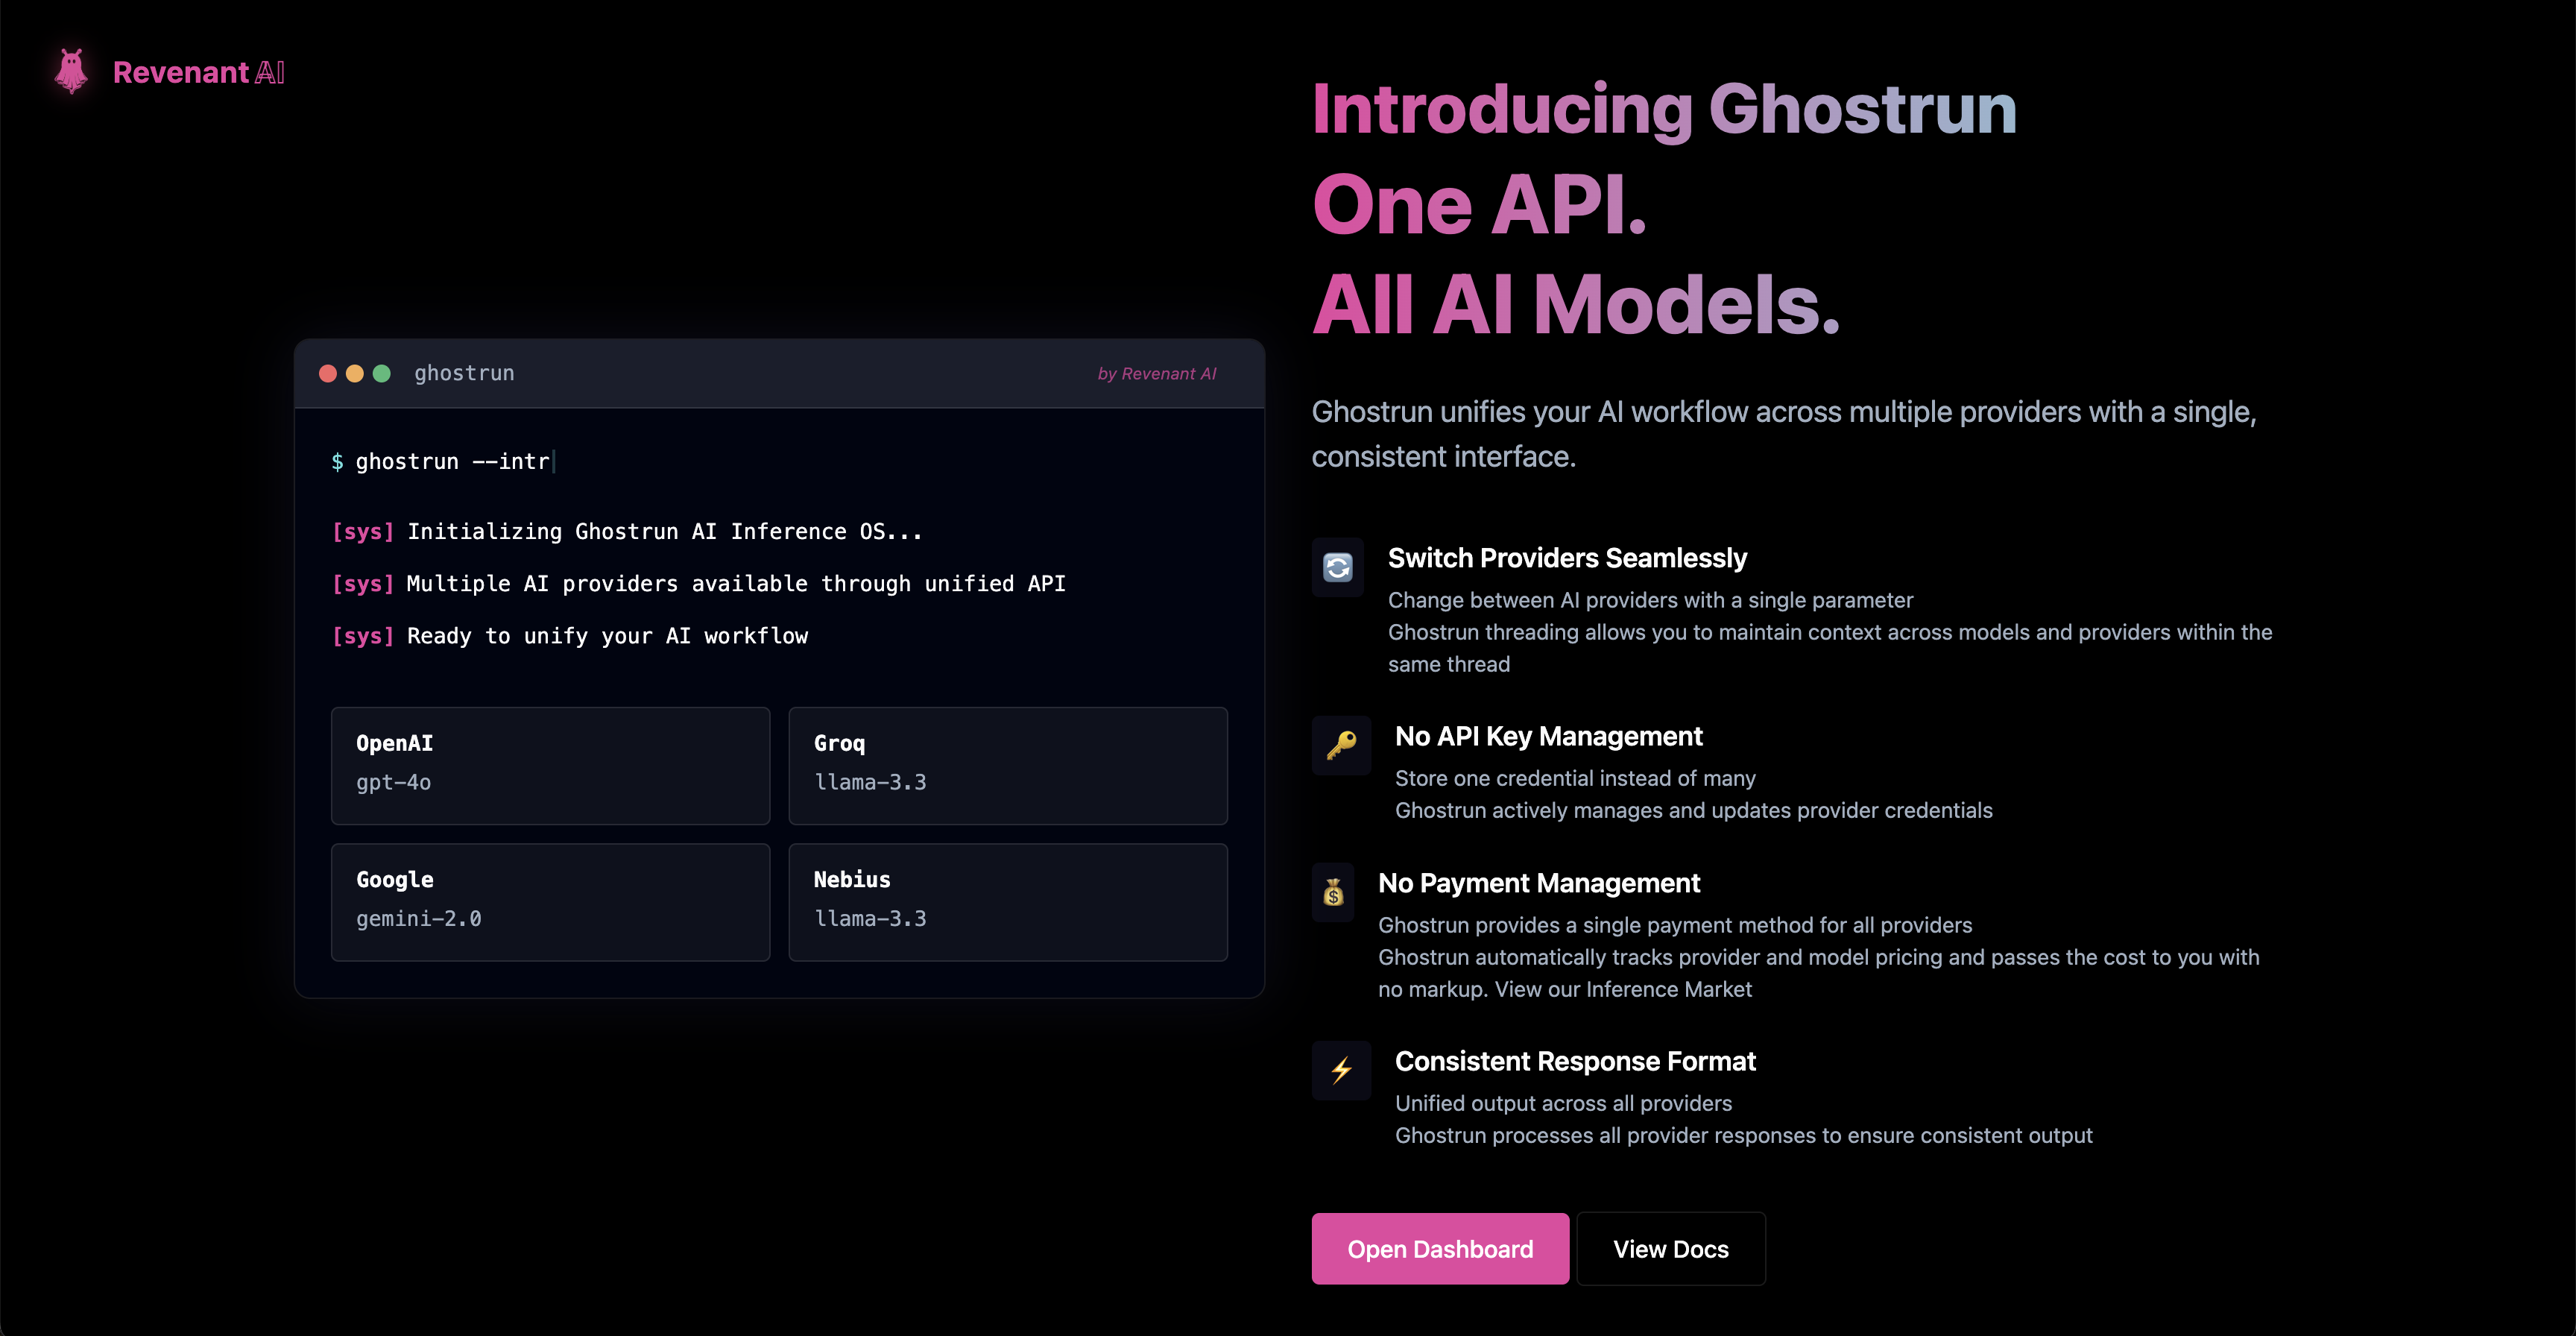Click the Revenant AI ghost logo icon
The width and height of the screenshot is (2576, 1336).
tap(71, 71)
